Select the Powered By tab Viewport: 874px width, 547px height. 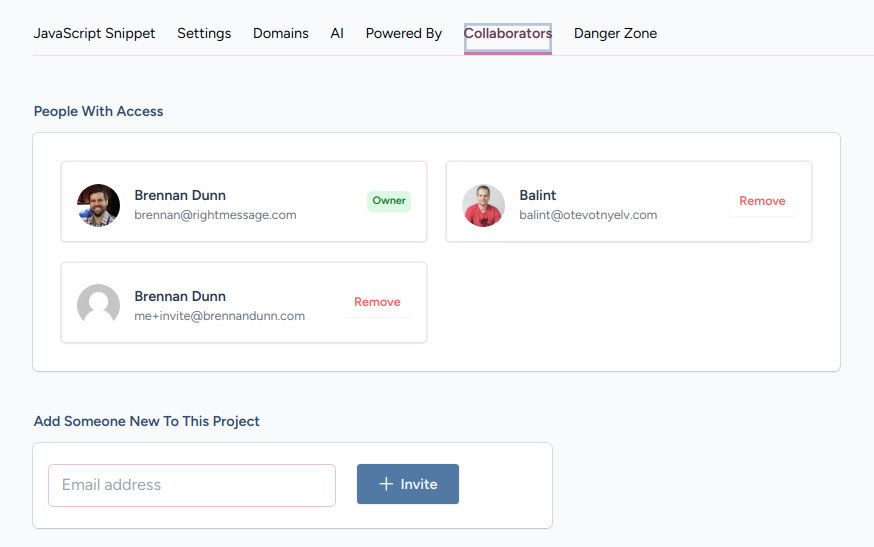click(x=404, y=33)
